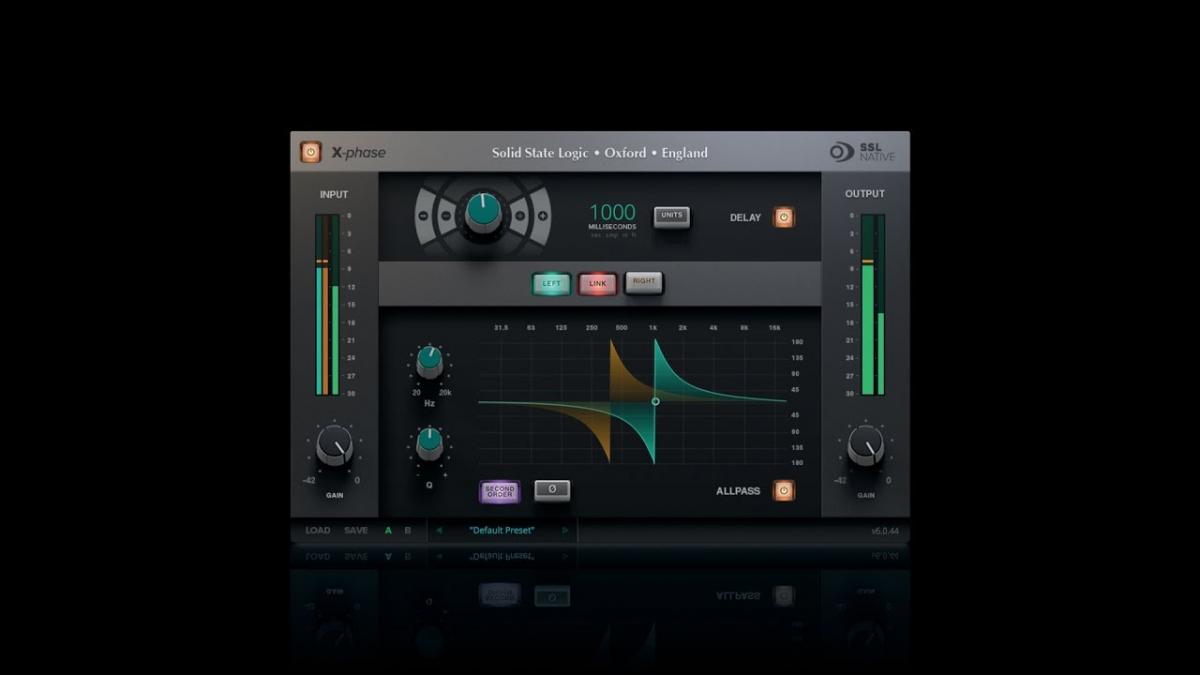The height and width of the screenshot is (675, 1200).
Task: Toggle the phase invert Ø button
Action: click(x=552, y=490)
